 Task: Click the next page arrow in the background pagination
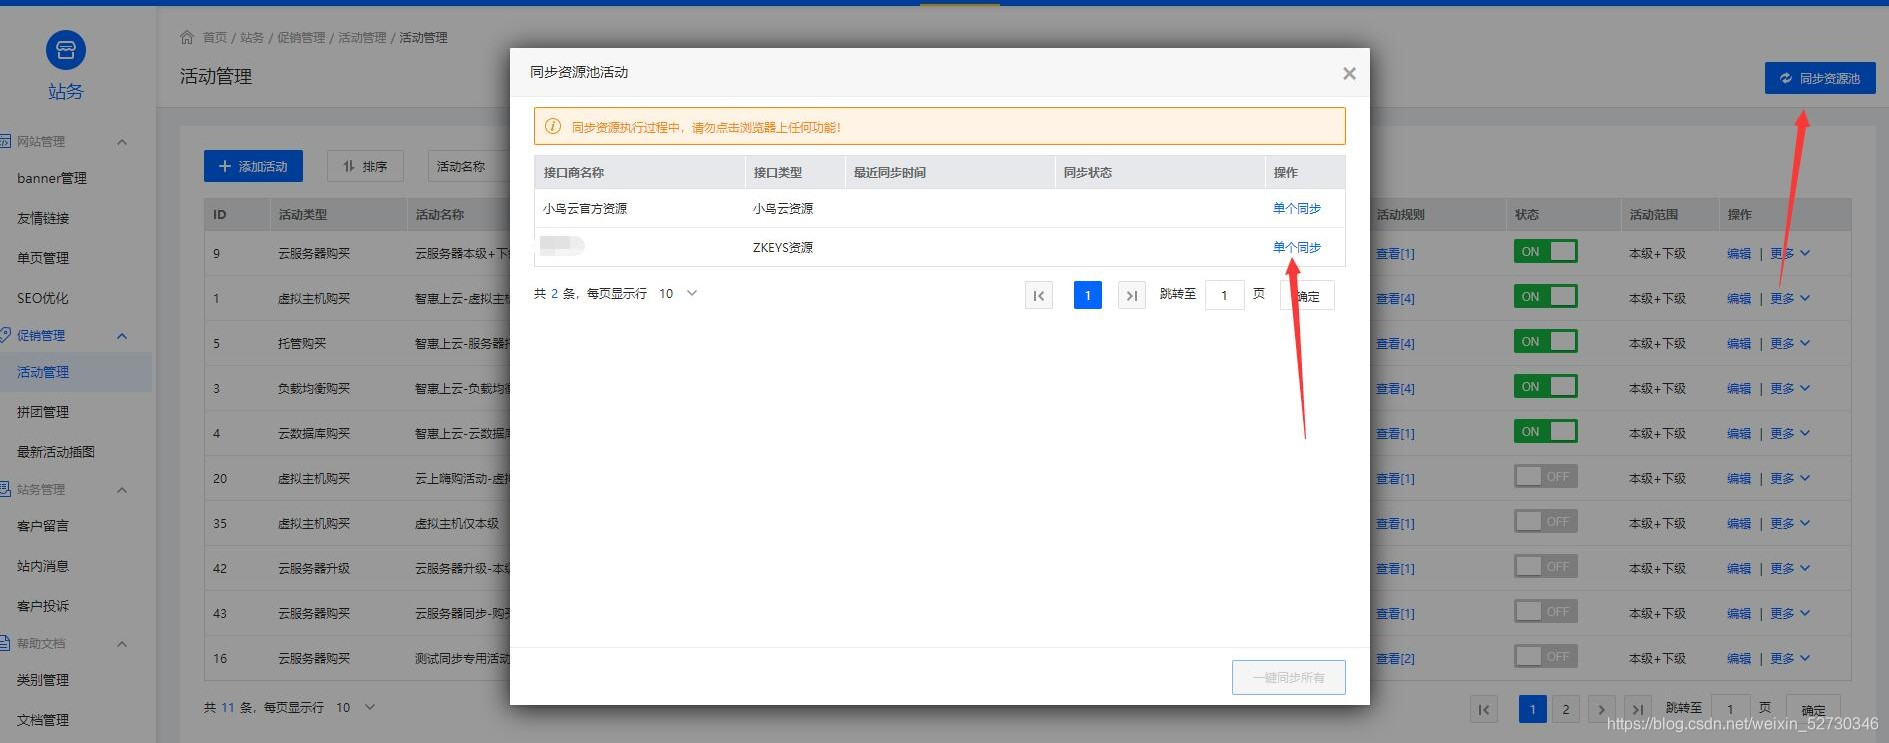(x=1602, y=710)
